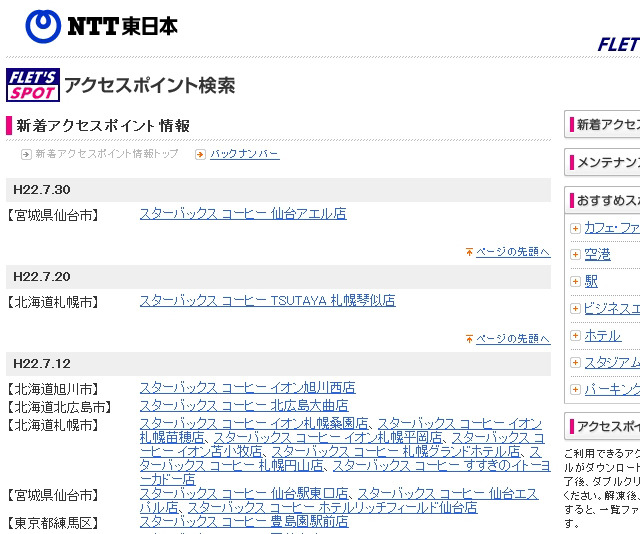
Task: Expand the 空港 category plus icon
Action: click(x=575, y=255)
